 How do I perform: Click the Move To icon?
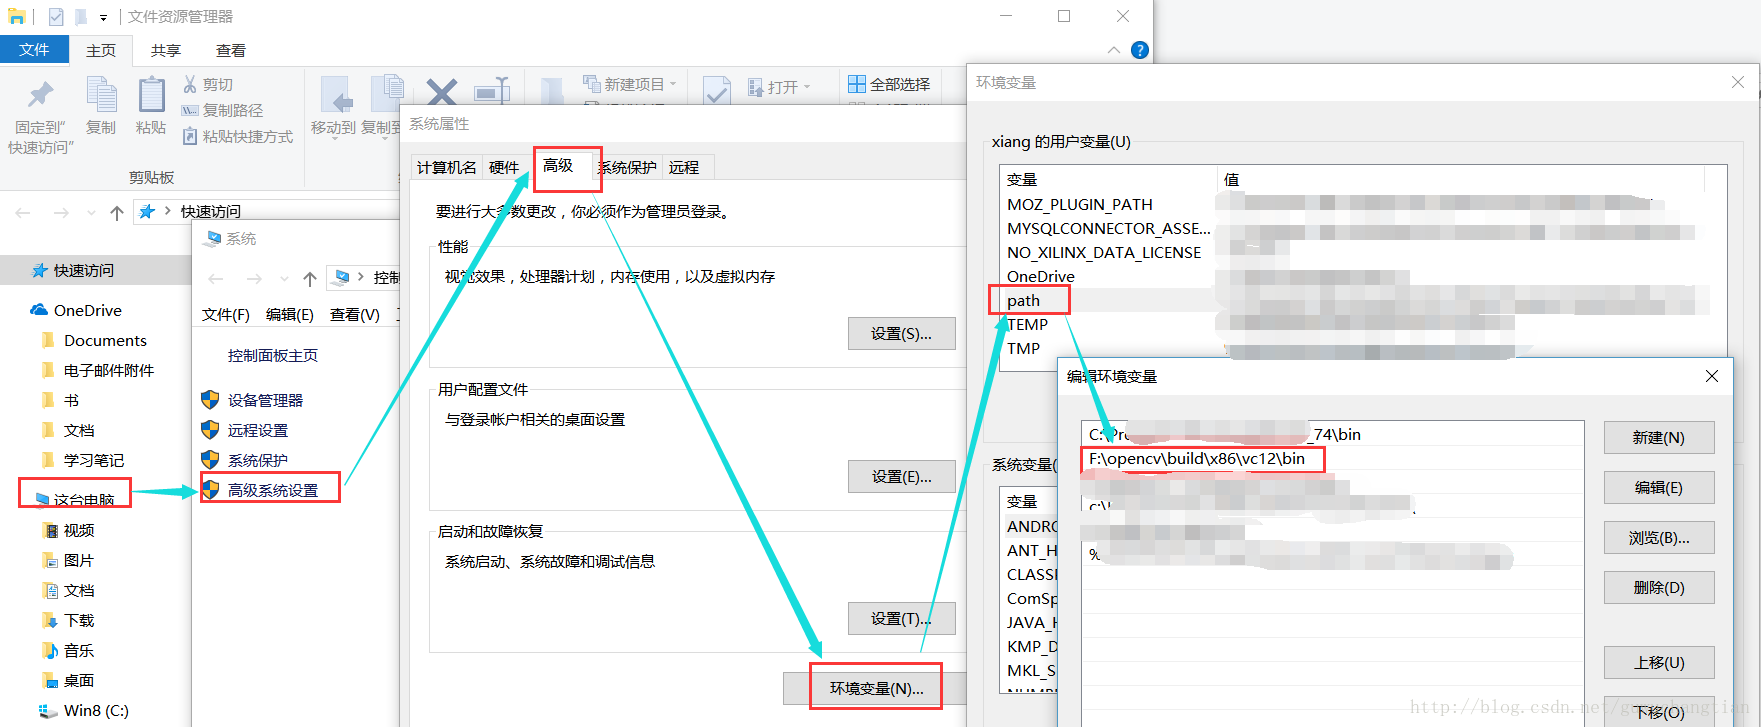337,97
